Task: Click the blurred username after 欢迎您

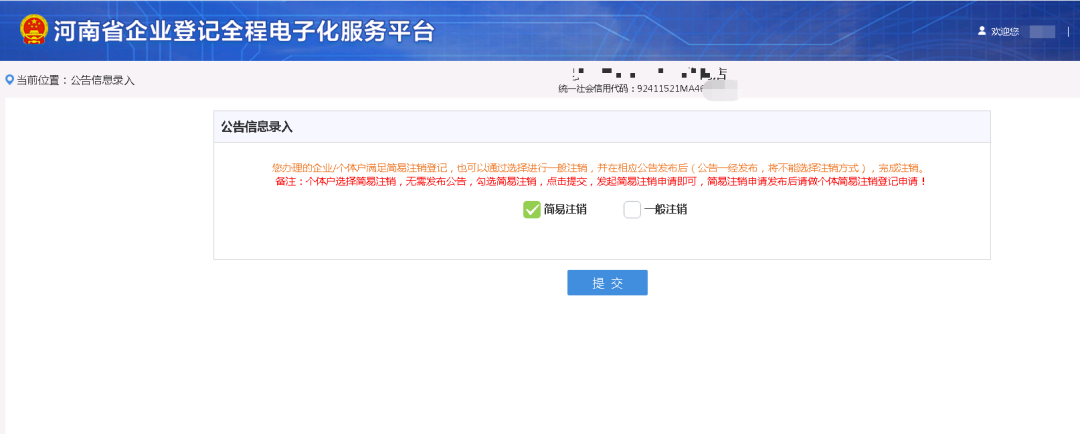Action: 1041,32
